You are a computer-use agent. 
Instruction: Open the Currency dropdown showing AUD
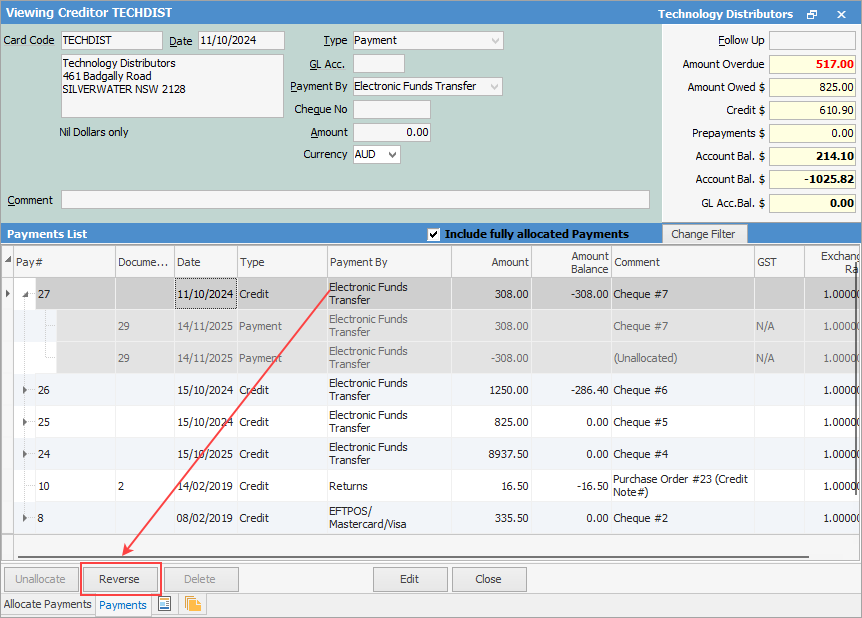click(391, 155)
